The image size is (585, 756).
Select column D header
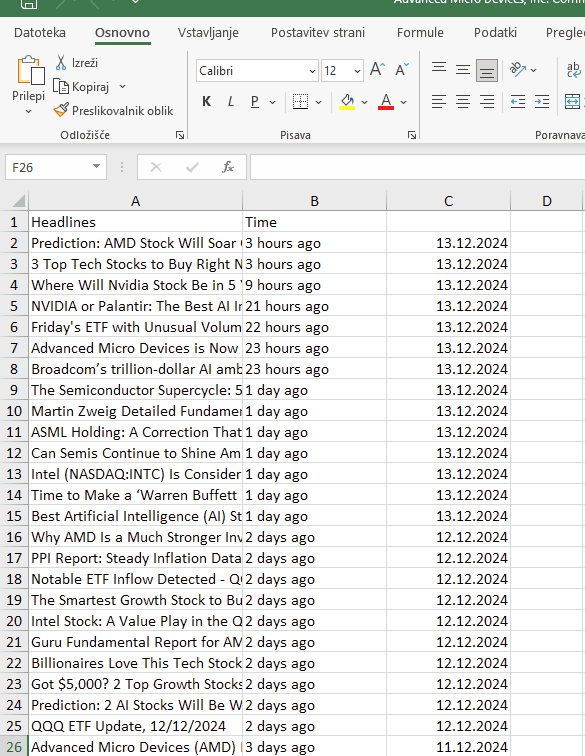click(x=546, y=201)
